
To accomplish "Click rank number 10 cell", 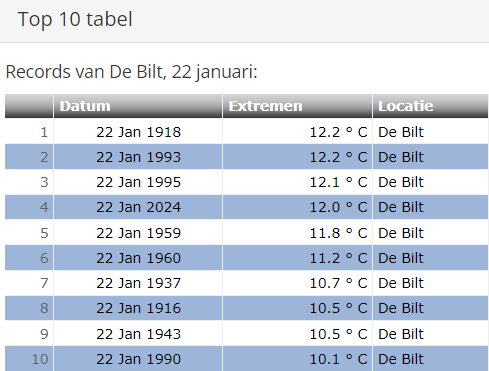I will 29,359.
